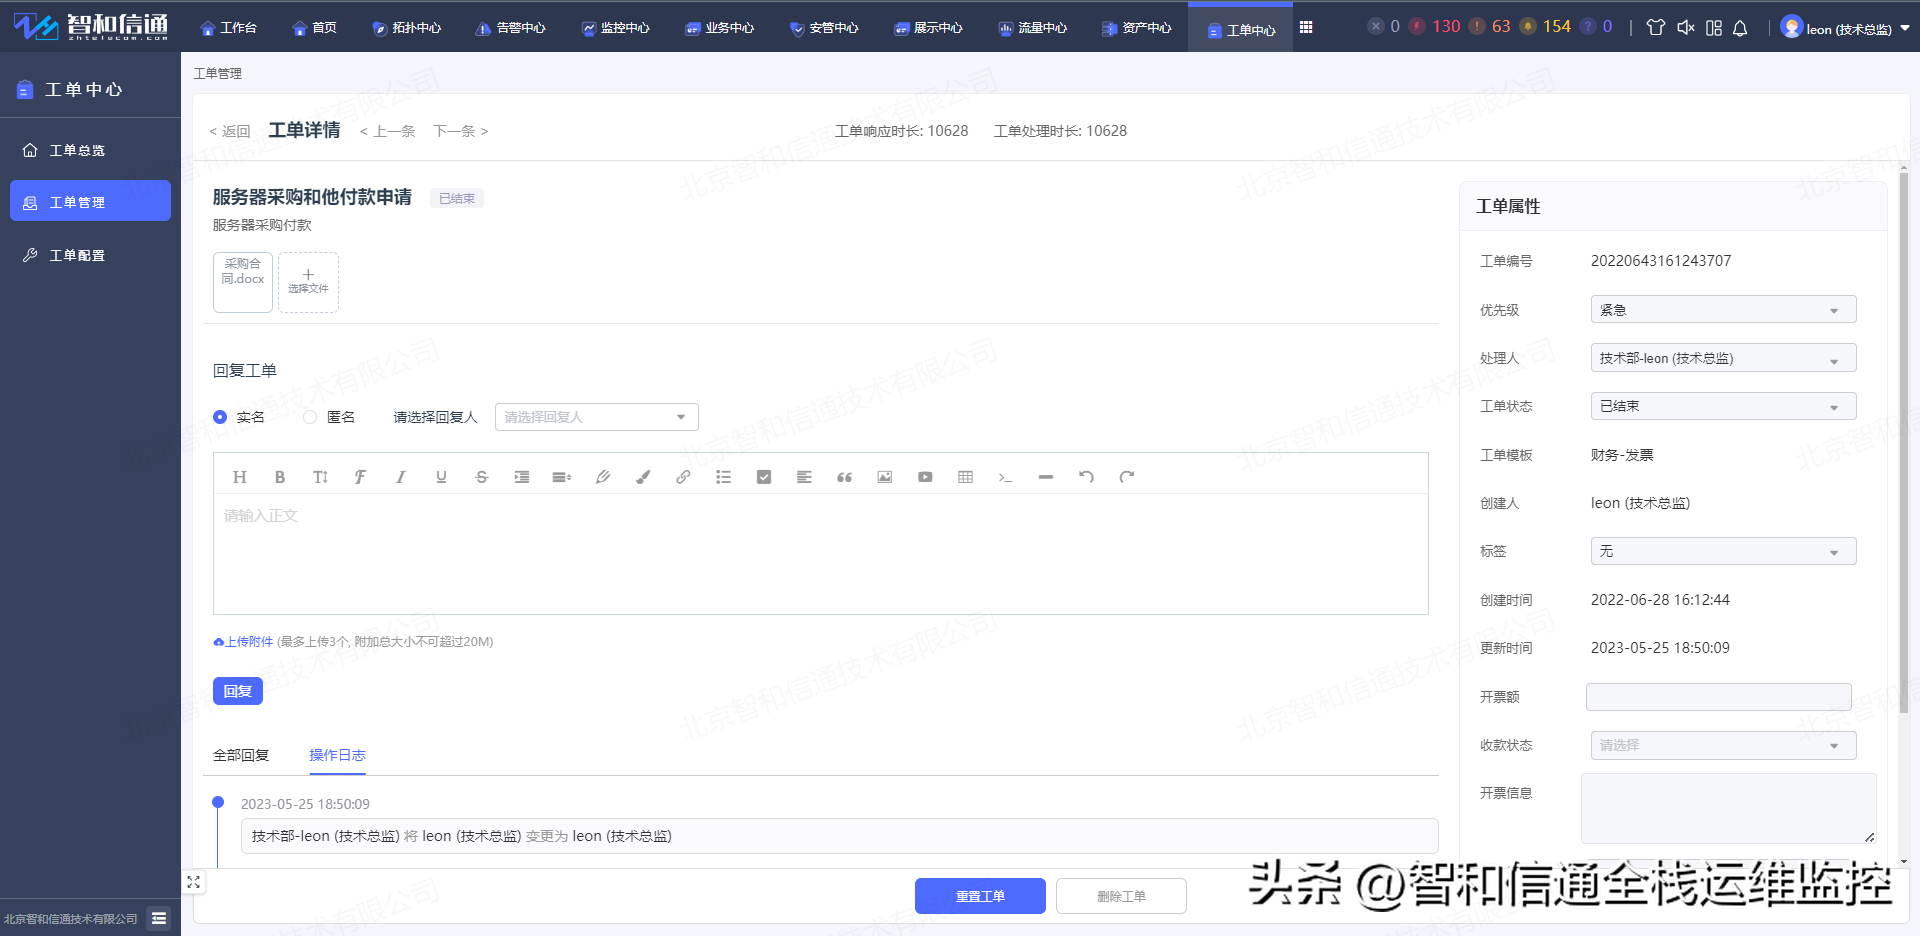Click the bold icon in the reply editor
Screen dimensions: 1920x936
point(280,477)
